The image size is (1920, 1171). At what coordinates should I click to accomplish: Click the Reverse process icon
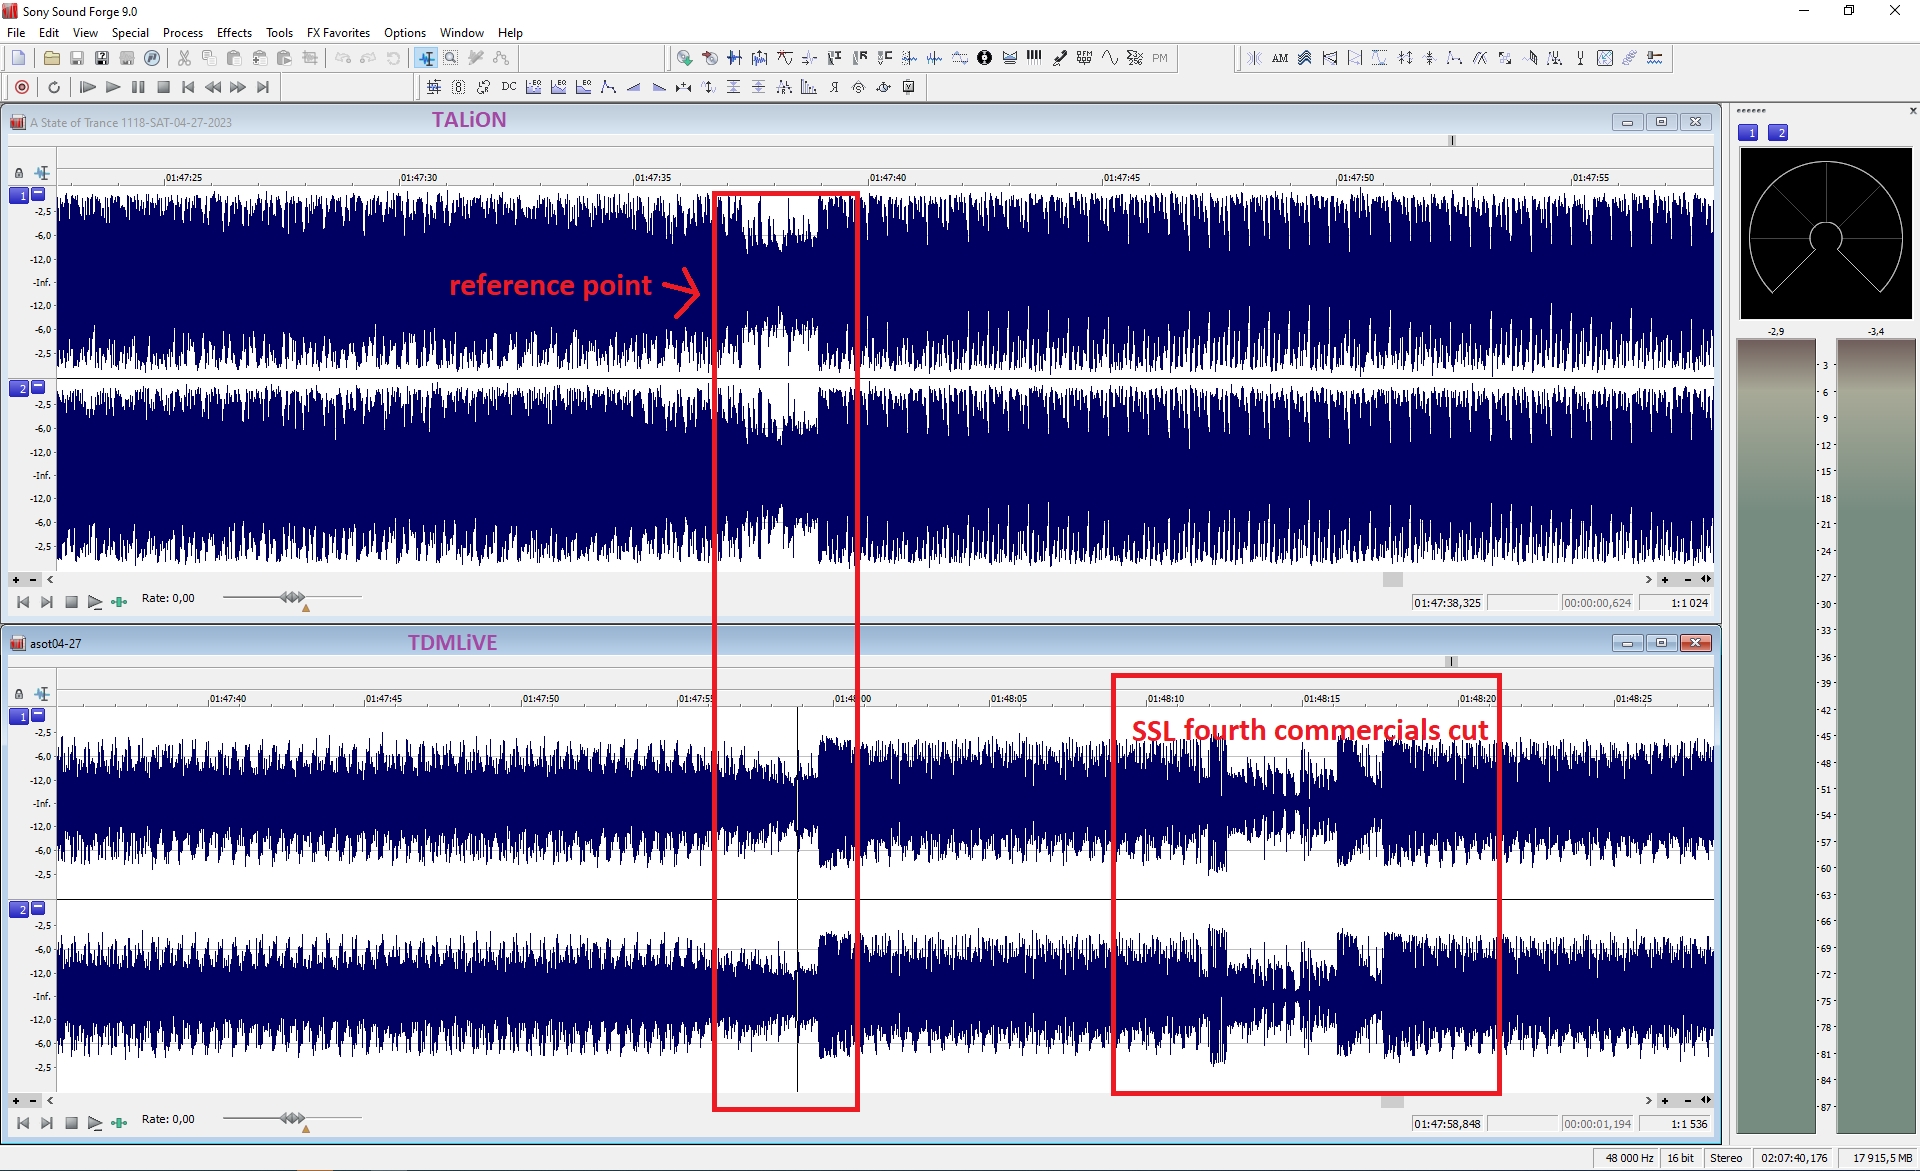coord(834,87)
